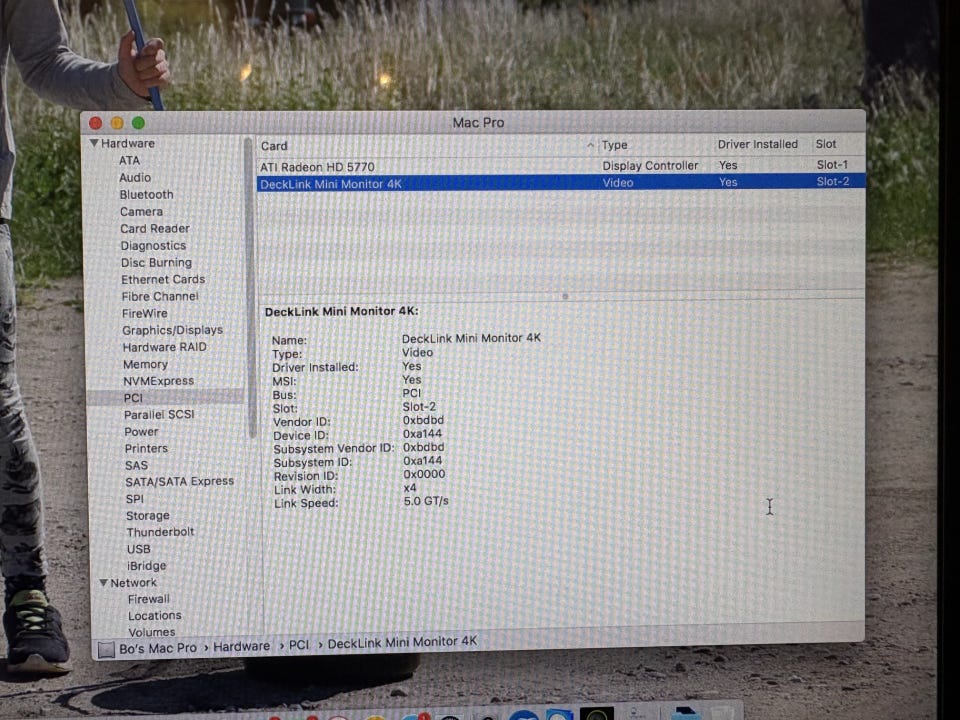Viewport: 960px width, 720px height.
Task: Select Diagnostics in the sidebar
Action: pyautogui.click(x=153, y=246)
